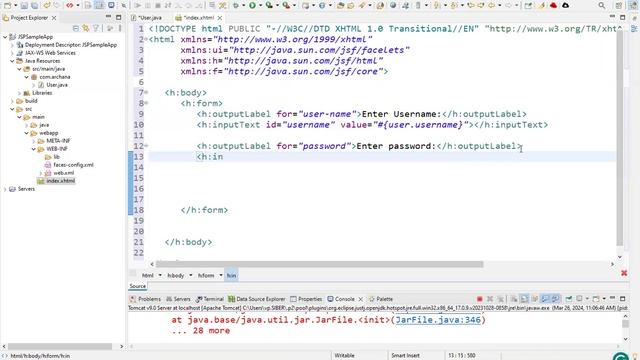Click the Run Last Tool icon with toolbox

286,5
